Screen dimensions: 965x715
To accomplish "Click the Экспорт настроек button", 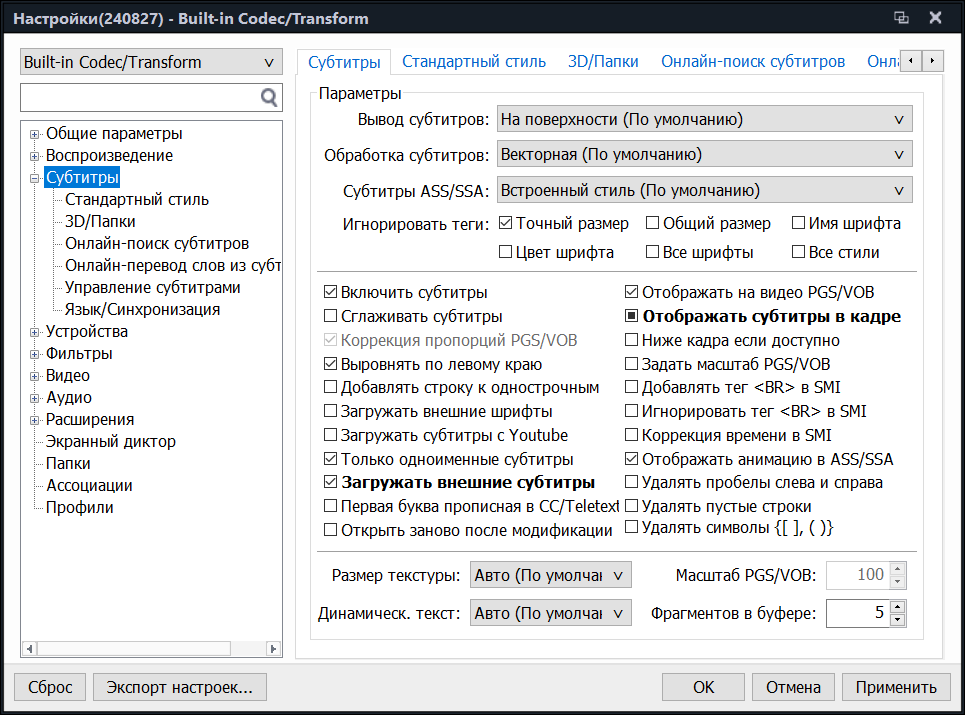I will point(179,687).
